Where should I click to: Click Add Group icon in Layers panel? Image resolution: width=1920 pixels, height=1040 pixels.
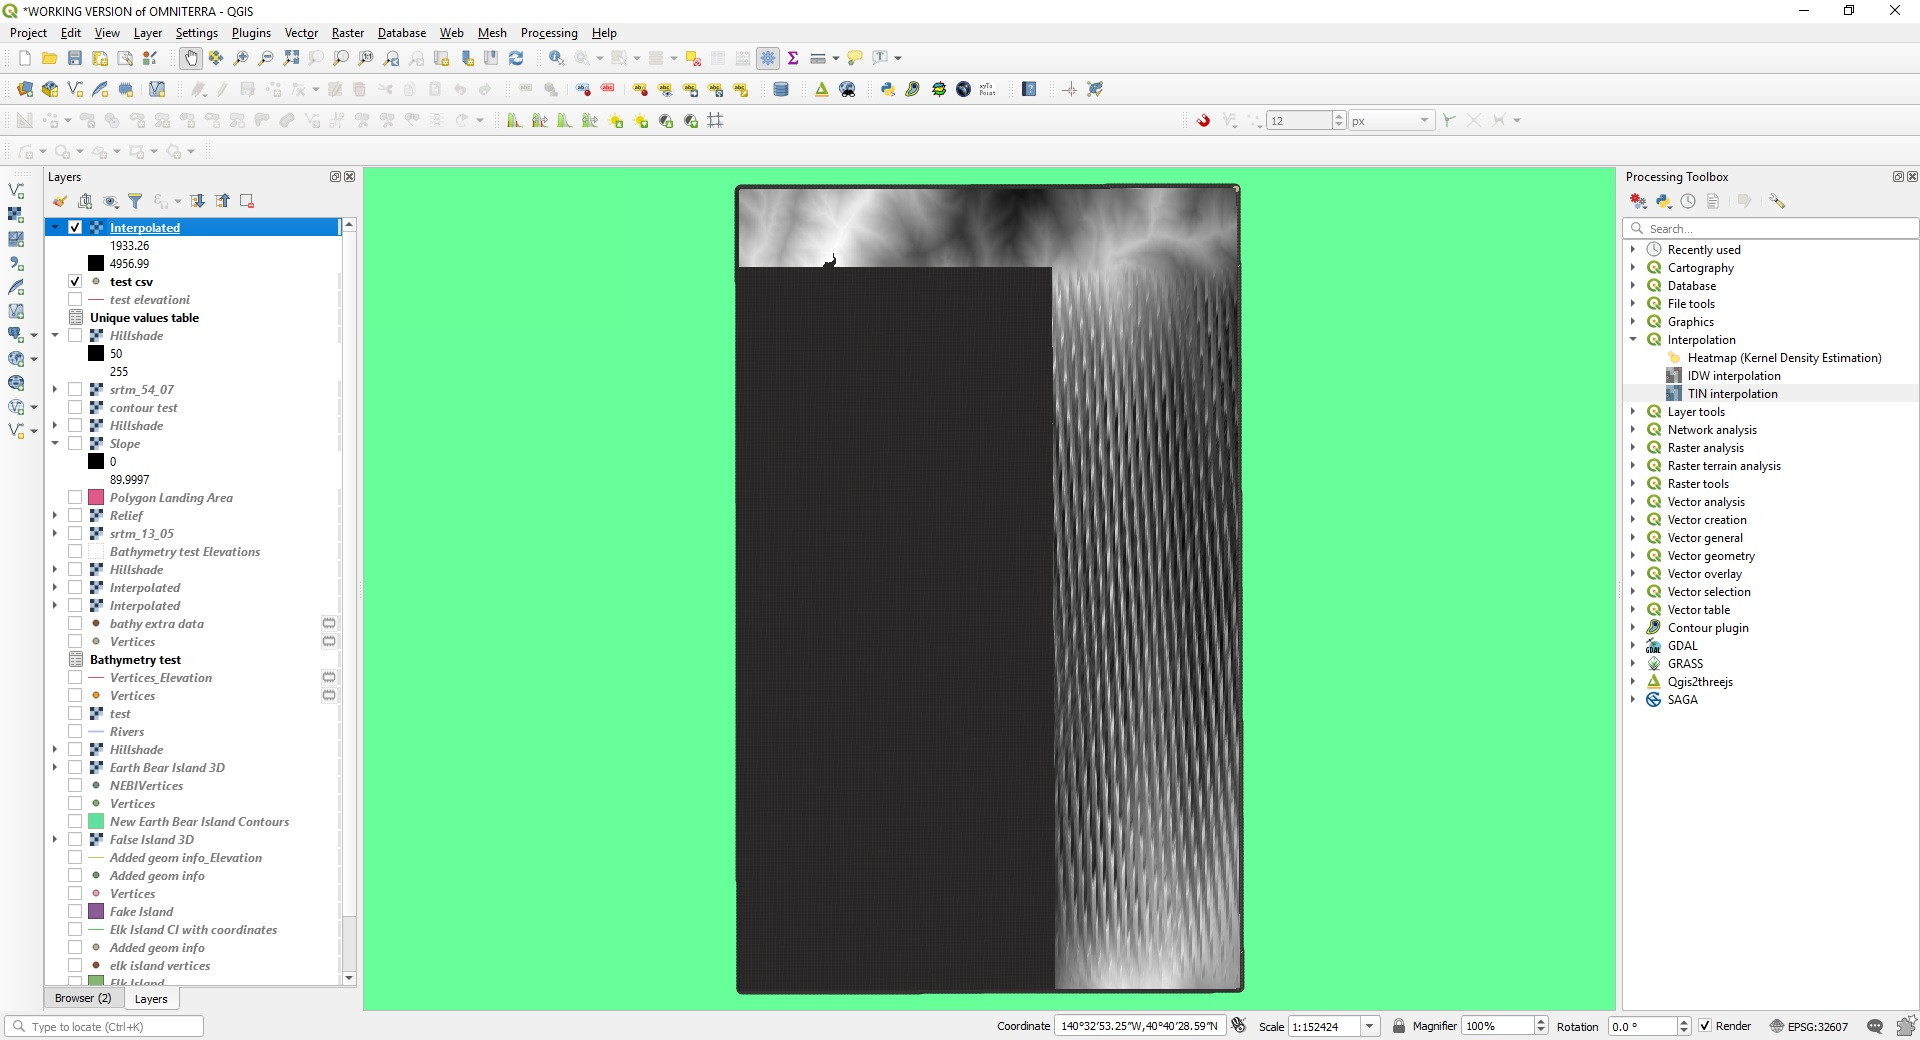tap(85, 201)
